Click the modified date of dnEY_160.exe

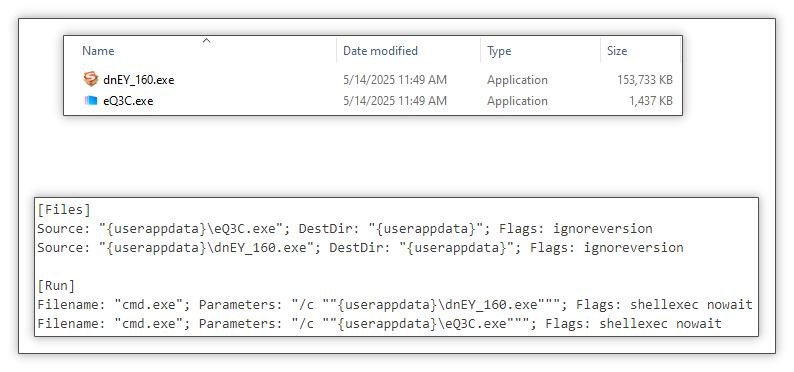(x=395, y=80)
